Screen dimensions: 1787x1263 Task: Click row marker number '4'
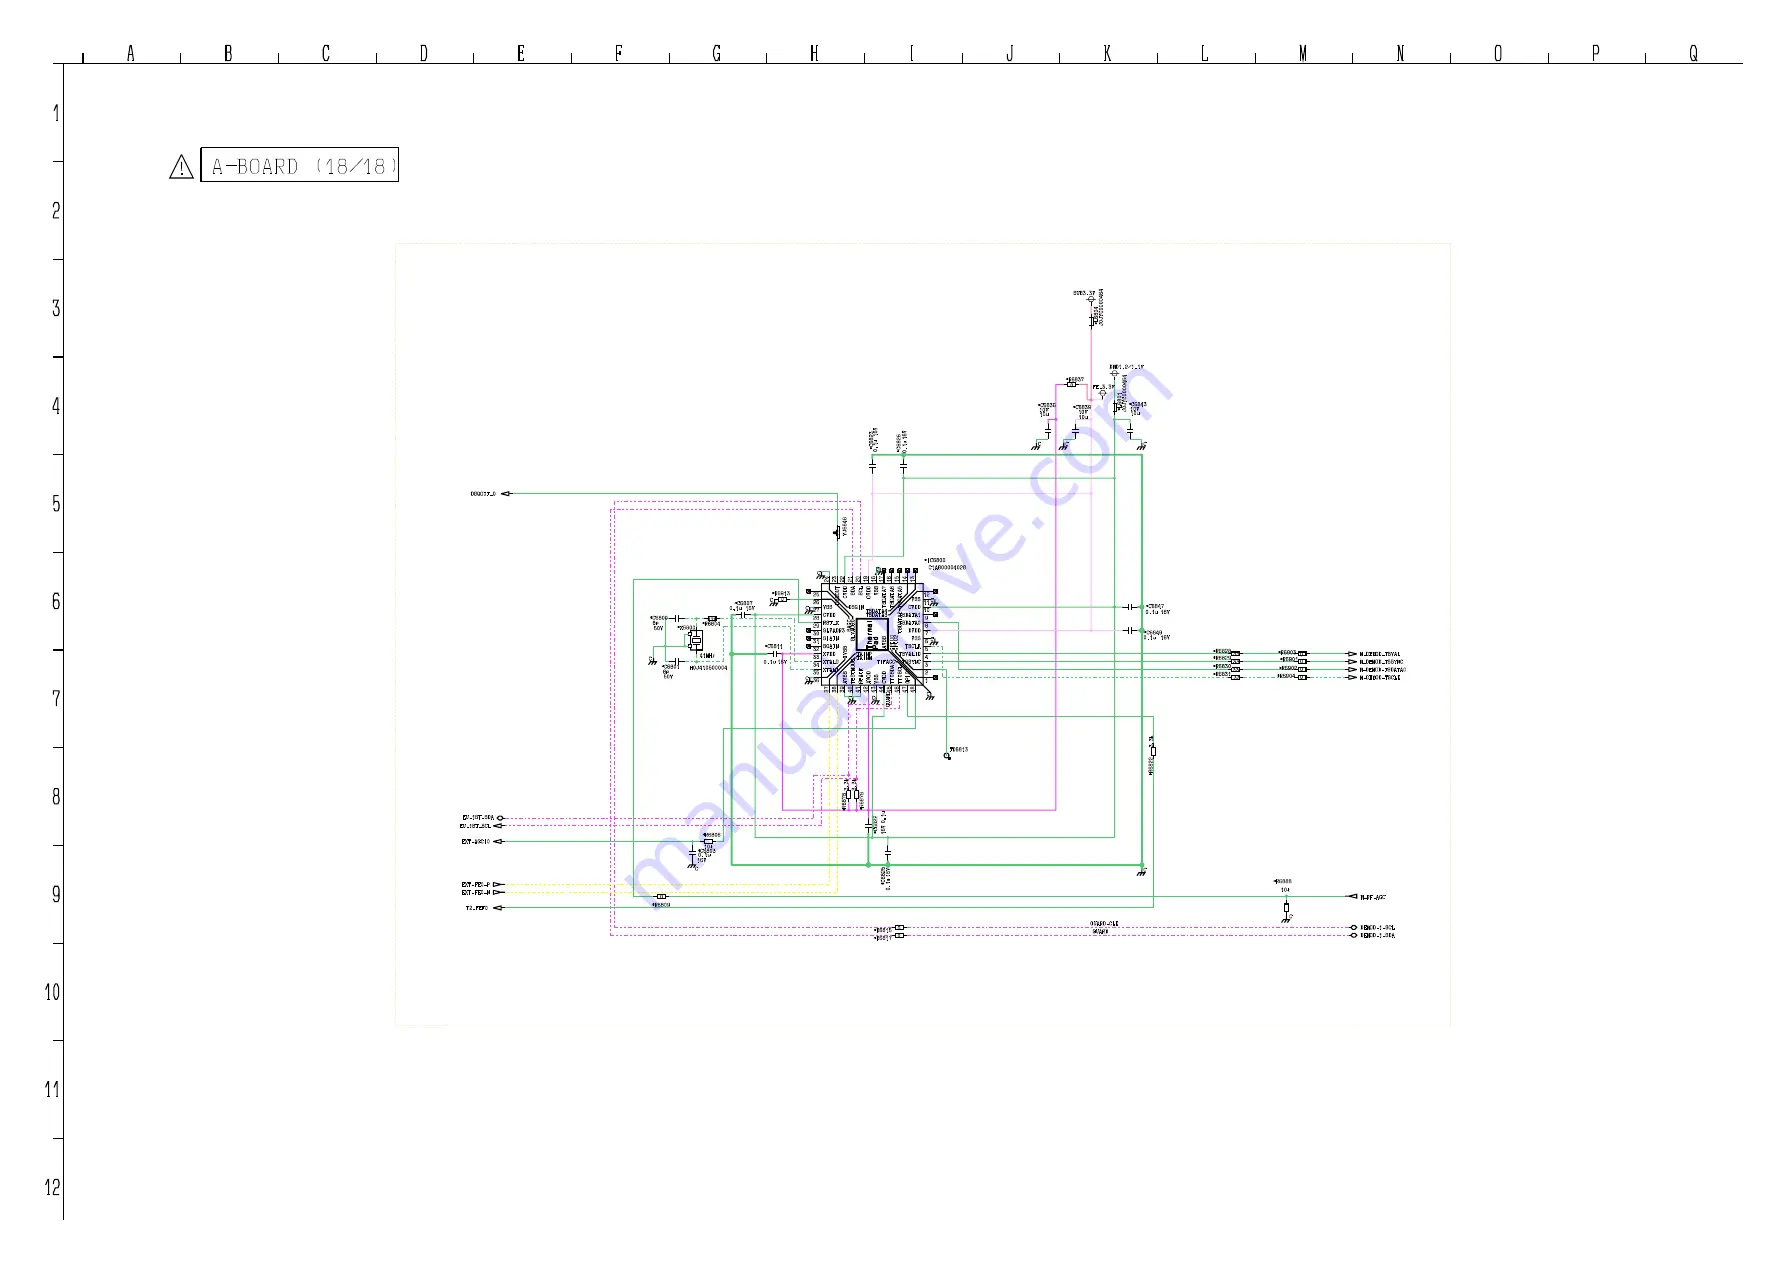coord(56,406)
